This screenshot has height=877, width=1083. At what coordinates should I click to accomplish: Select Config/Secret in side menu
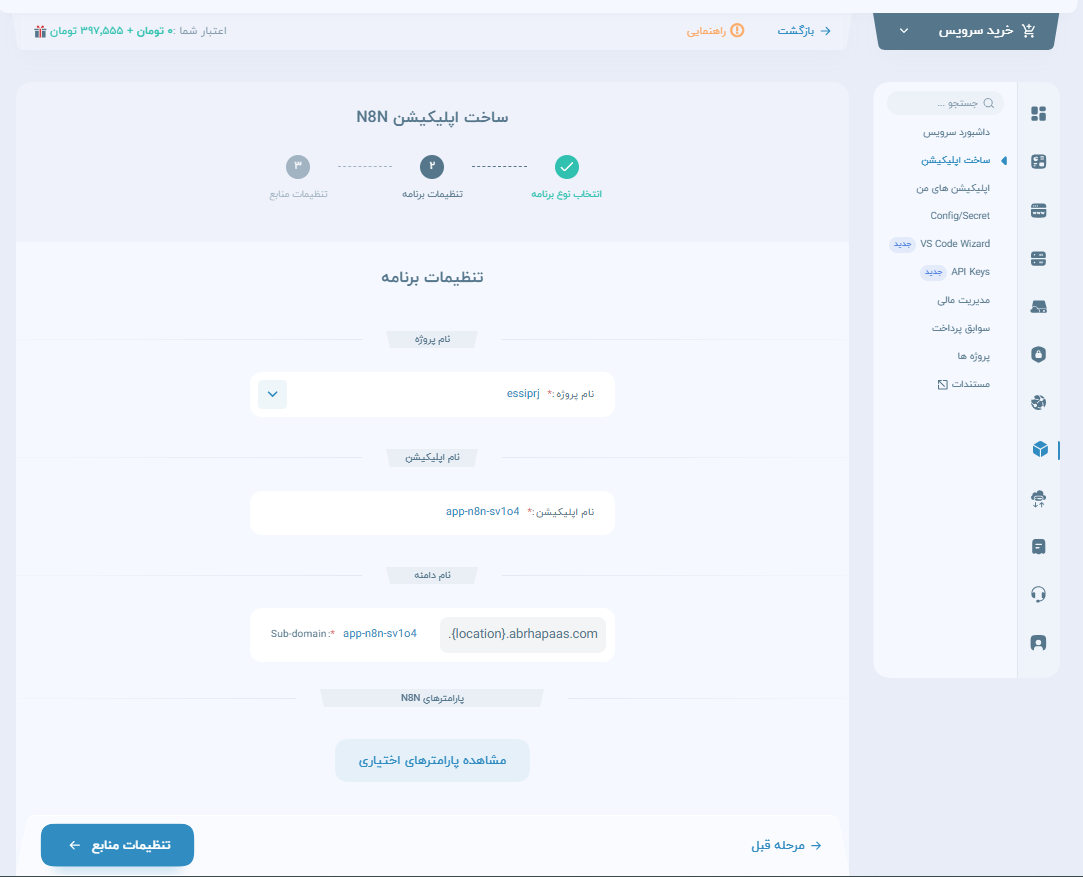click(x=959, y=216)
